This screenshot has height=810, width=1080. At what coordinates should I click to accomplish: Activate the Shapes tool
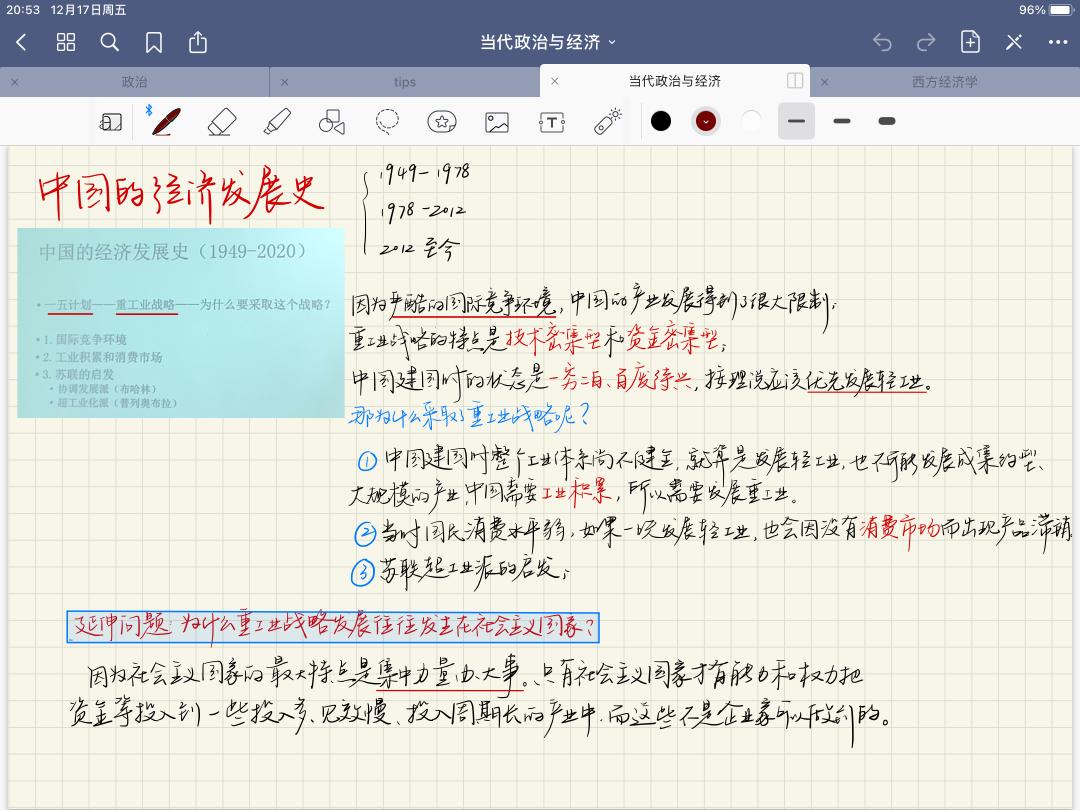point(331,121)
